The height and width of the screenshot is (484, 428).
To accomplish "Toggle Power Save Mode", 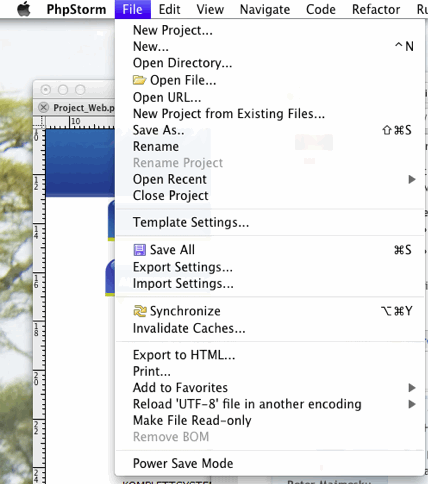I will pos(270,463).
